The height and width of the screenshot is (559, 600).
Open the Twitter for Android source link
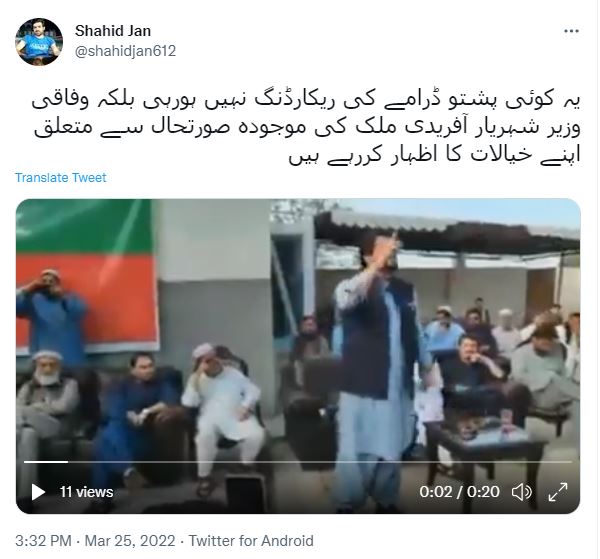tap(251, 541)
